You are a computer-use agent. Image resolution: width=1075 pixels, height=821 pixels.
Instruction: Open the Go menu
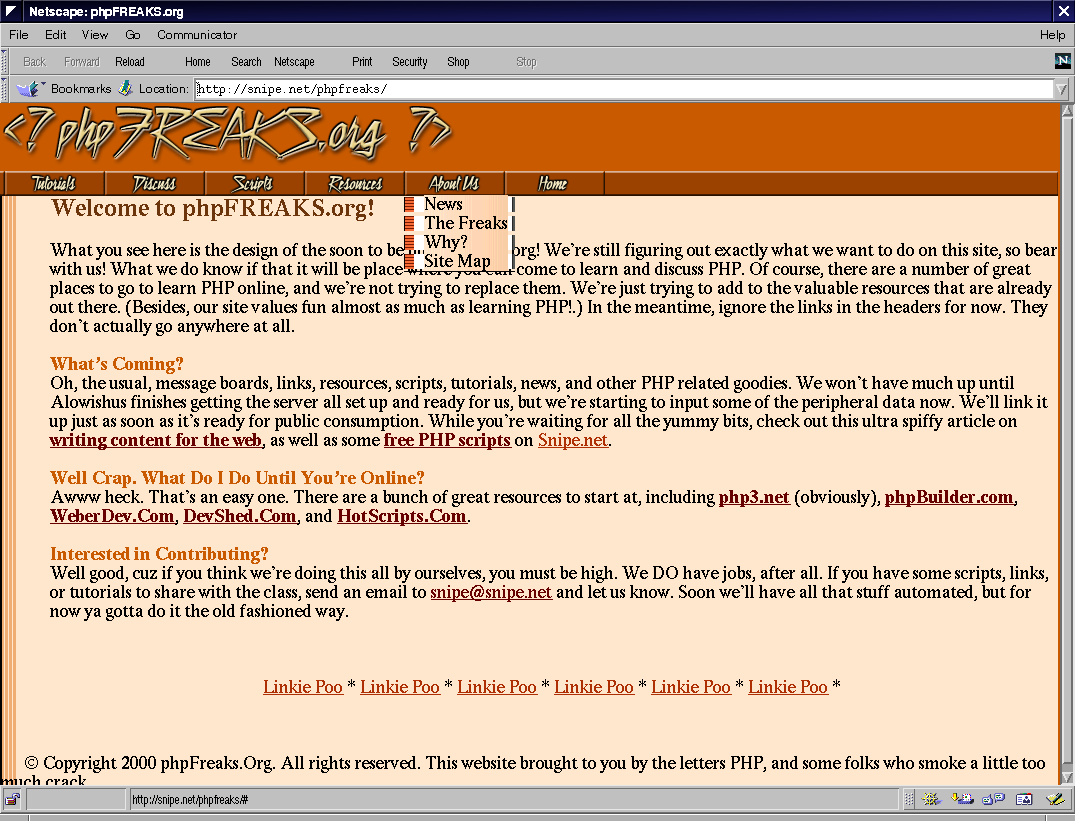click(x=132, y=34)
